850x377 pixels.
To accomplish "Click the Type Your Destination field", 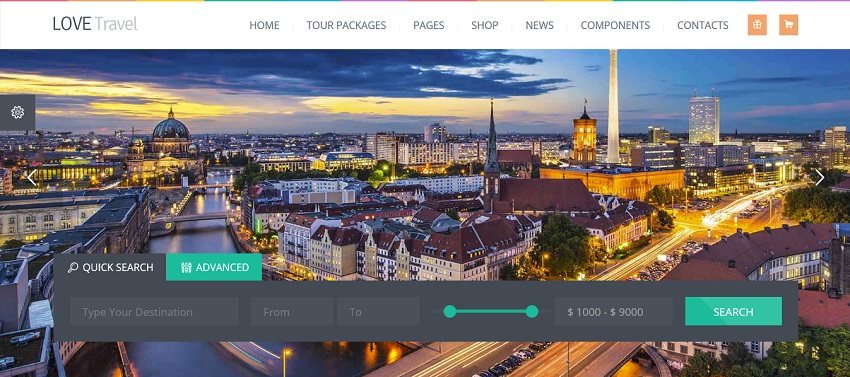I will (x=154, y=311).
